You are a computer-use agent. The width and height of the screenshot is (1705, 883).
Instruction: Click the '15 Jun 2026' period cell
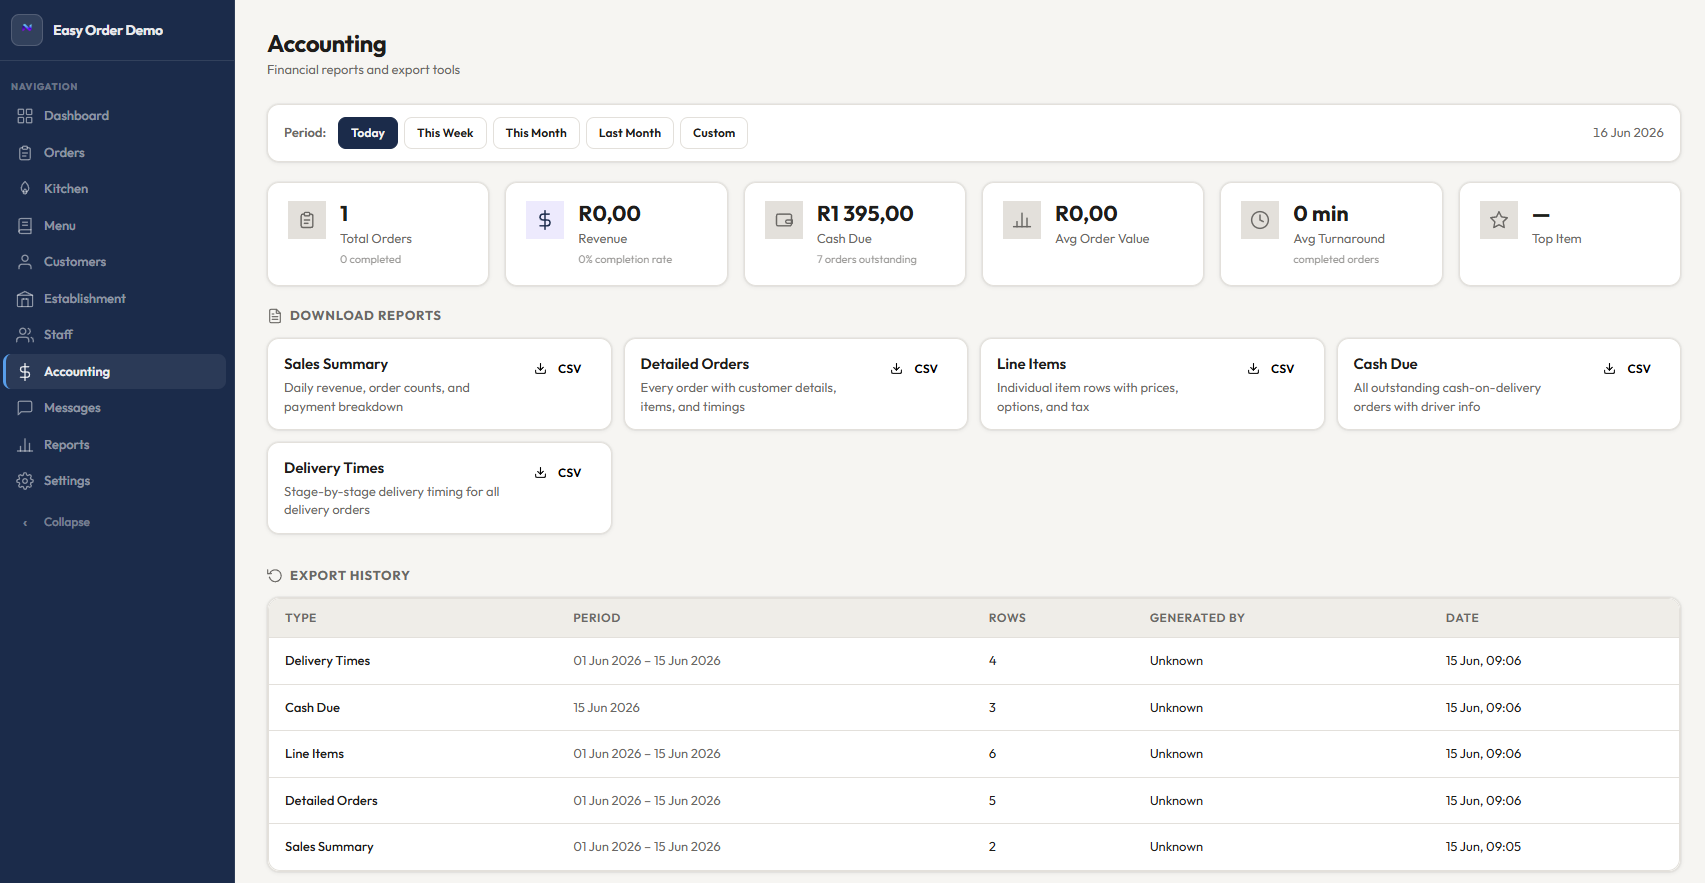606,708
